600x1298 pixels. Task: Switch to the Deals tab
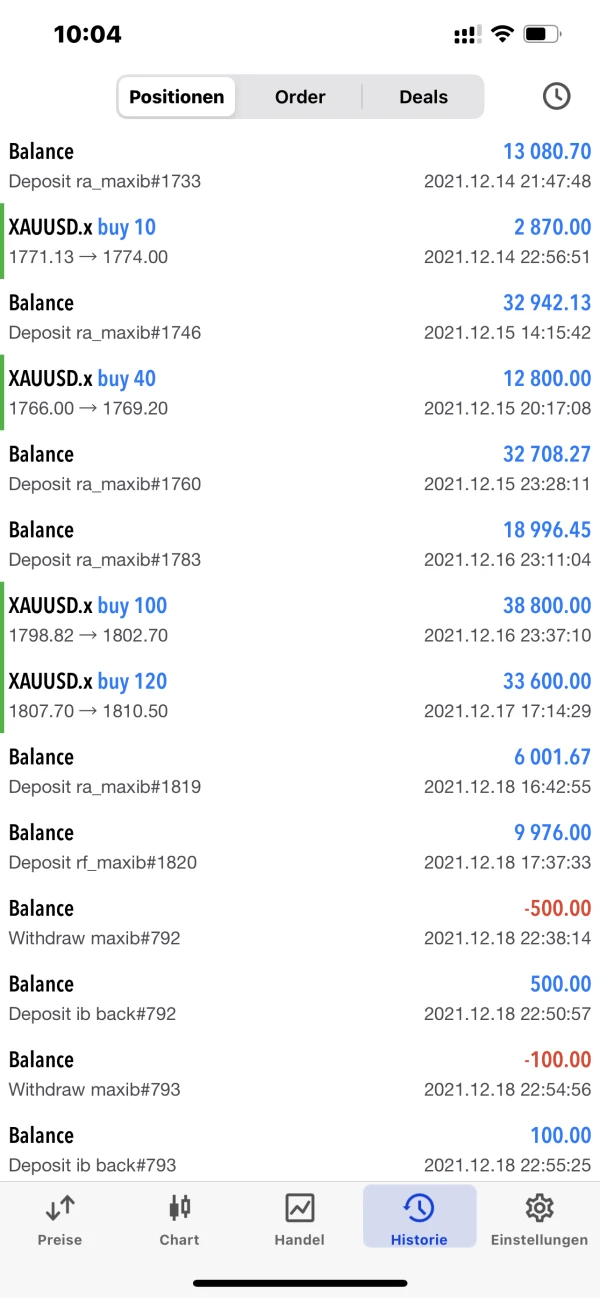pos(423,97)
